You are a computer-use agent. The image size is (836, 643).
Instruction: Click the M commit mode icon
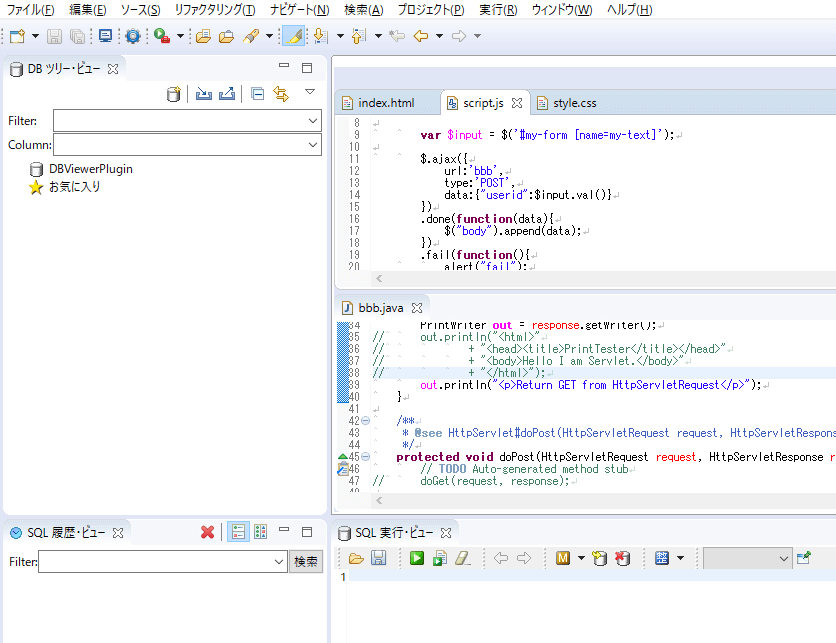click(x=562, y=558)
